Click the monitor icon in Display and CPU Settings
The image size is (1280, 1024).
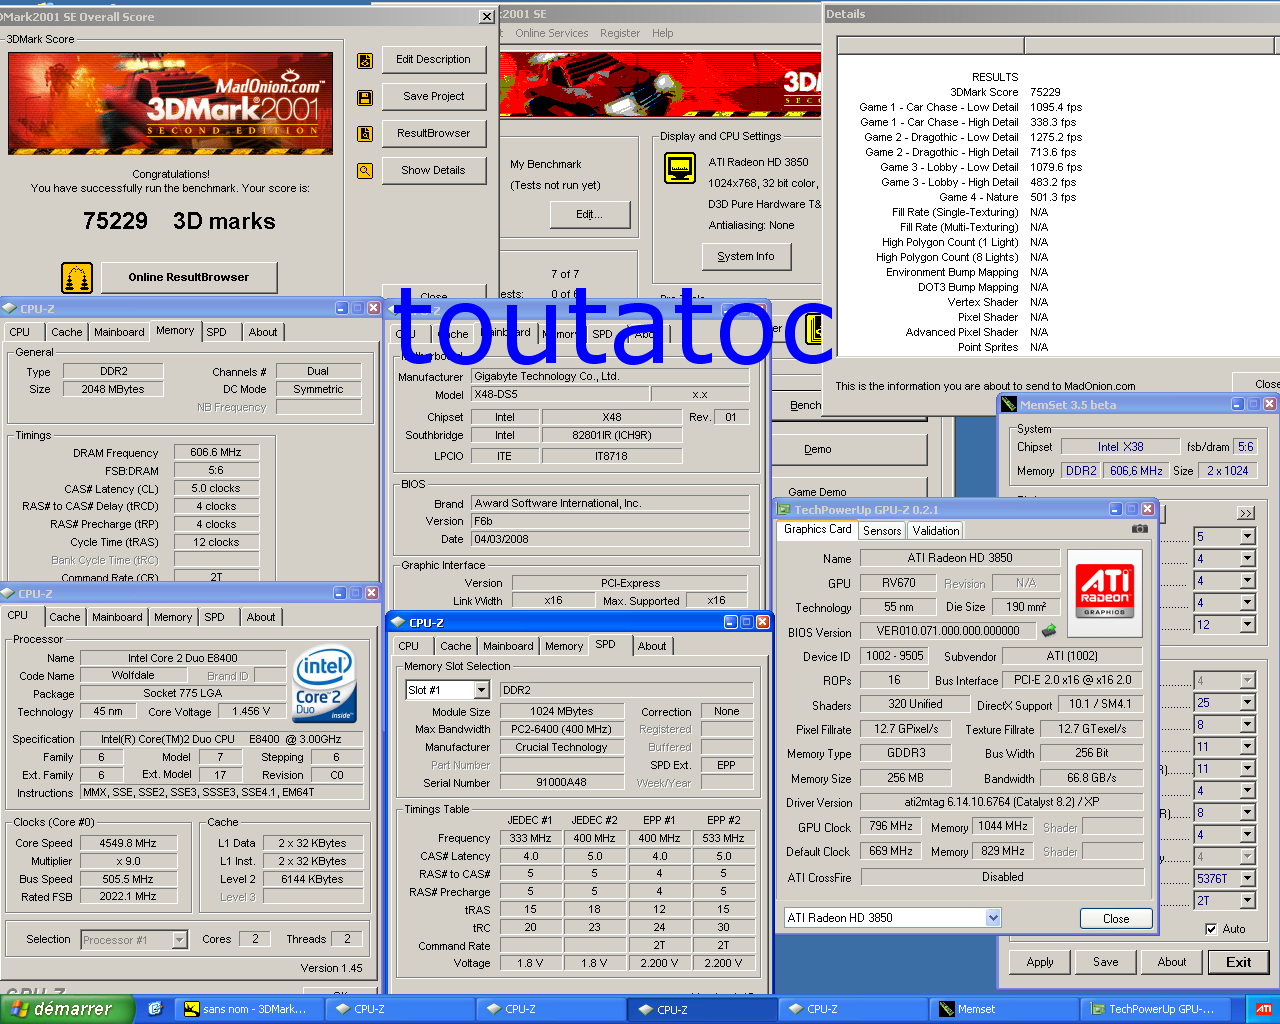click(x=680, y=168)
